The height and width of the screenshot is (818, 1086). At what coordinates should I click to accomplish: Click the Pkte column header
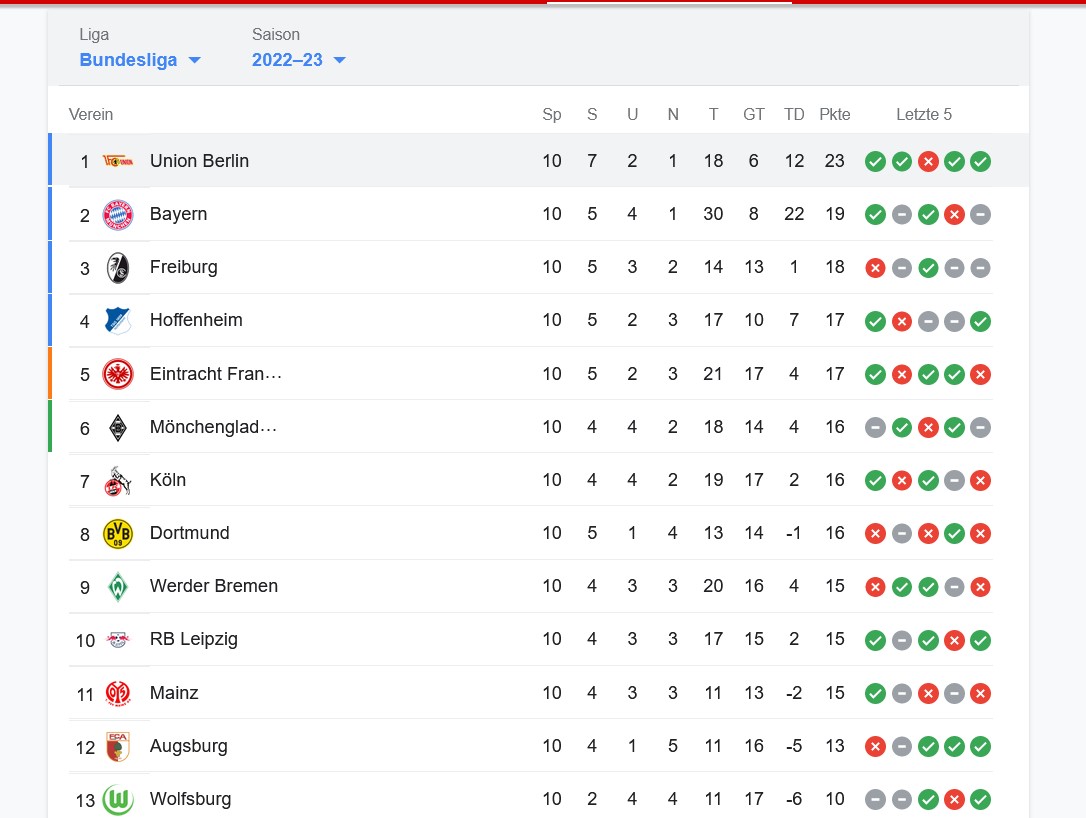[834, 114]
